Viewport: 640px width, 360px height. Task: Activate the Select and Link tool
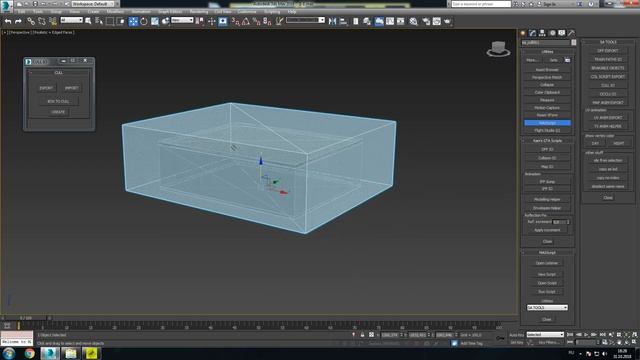point(31,21)
